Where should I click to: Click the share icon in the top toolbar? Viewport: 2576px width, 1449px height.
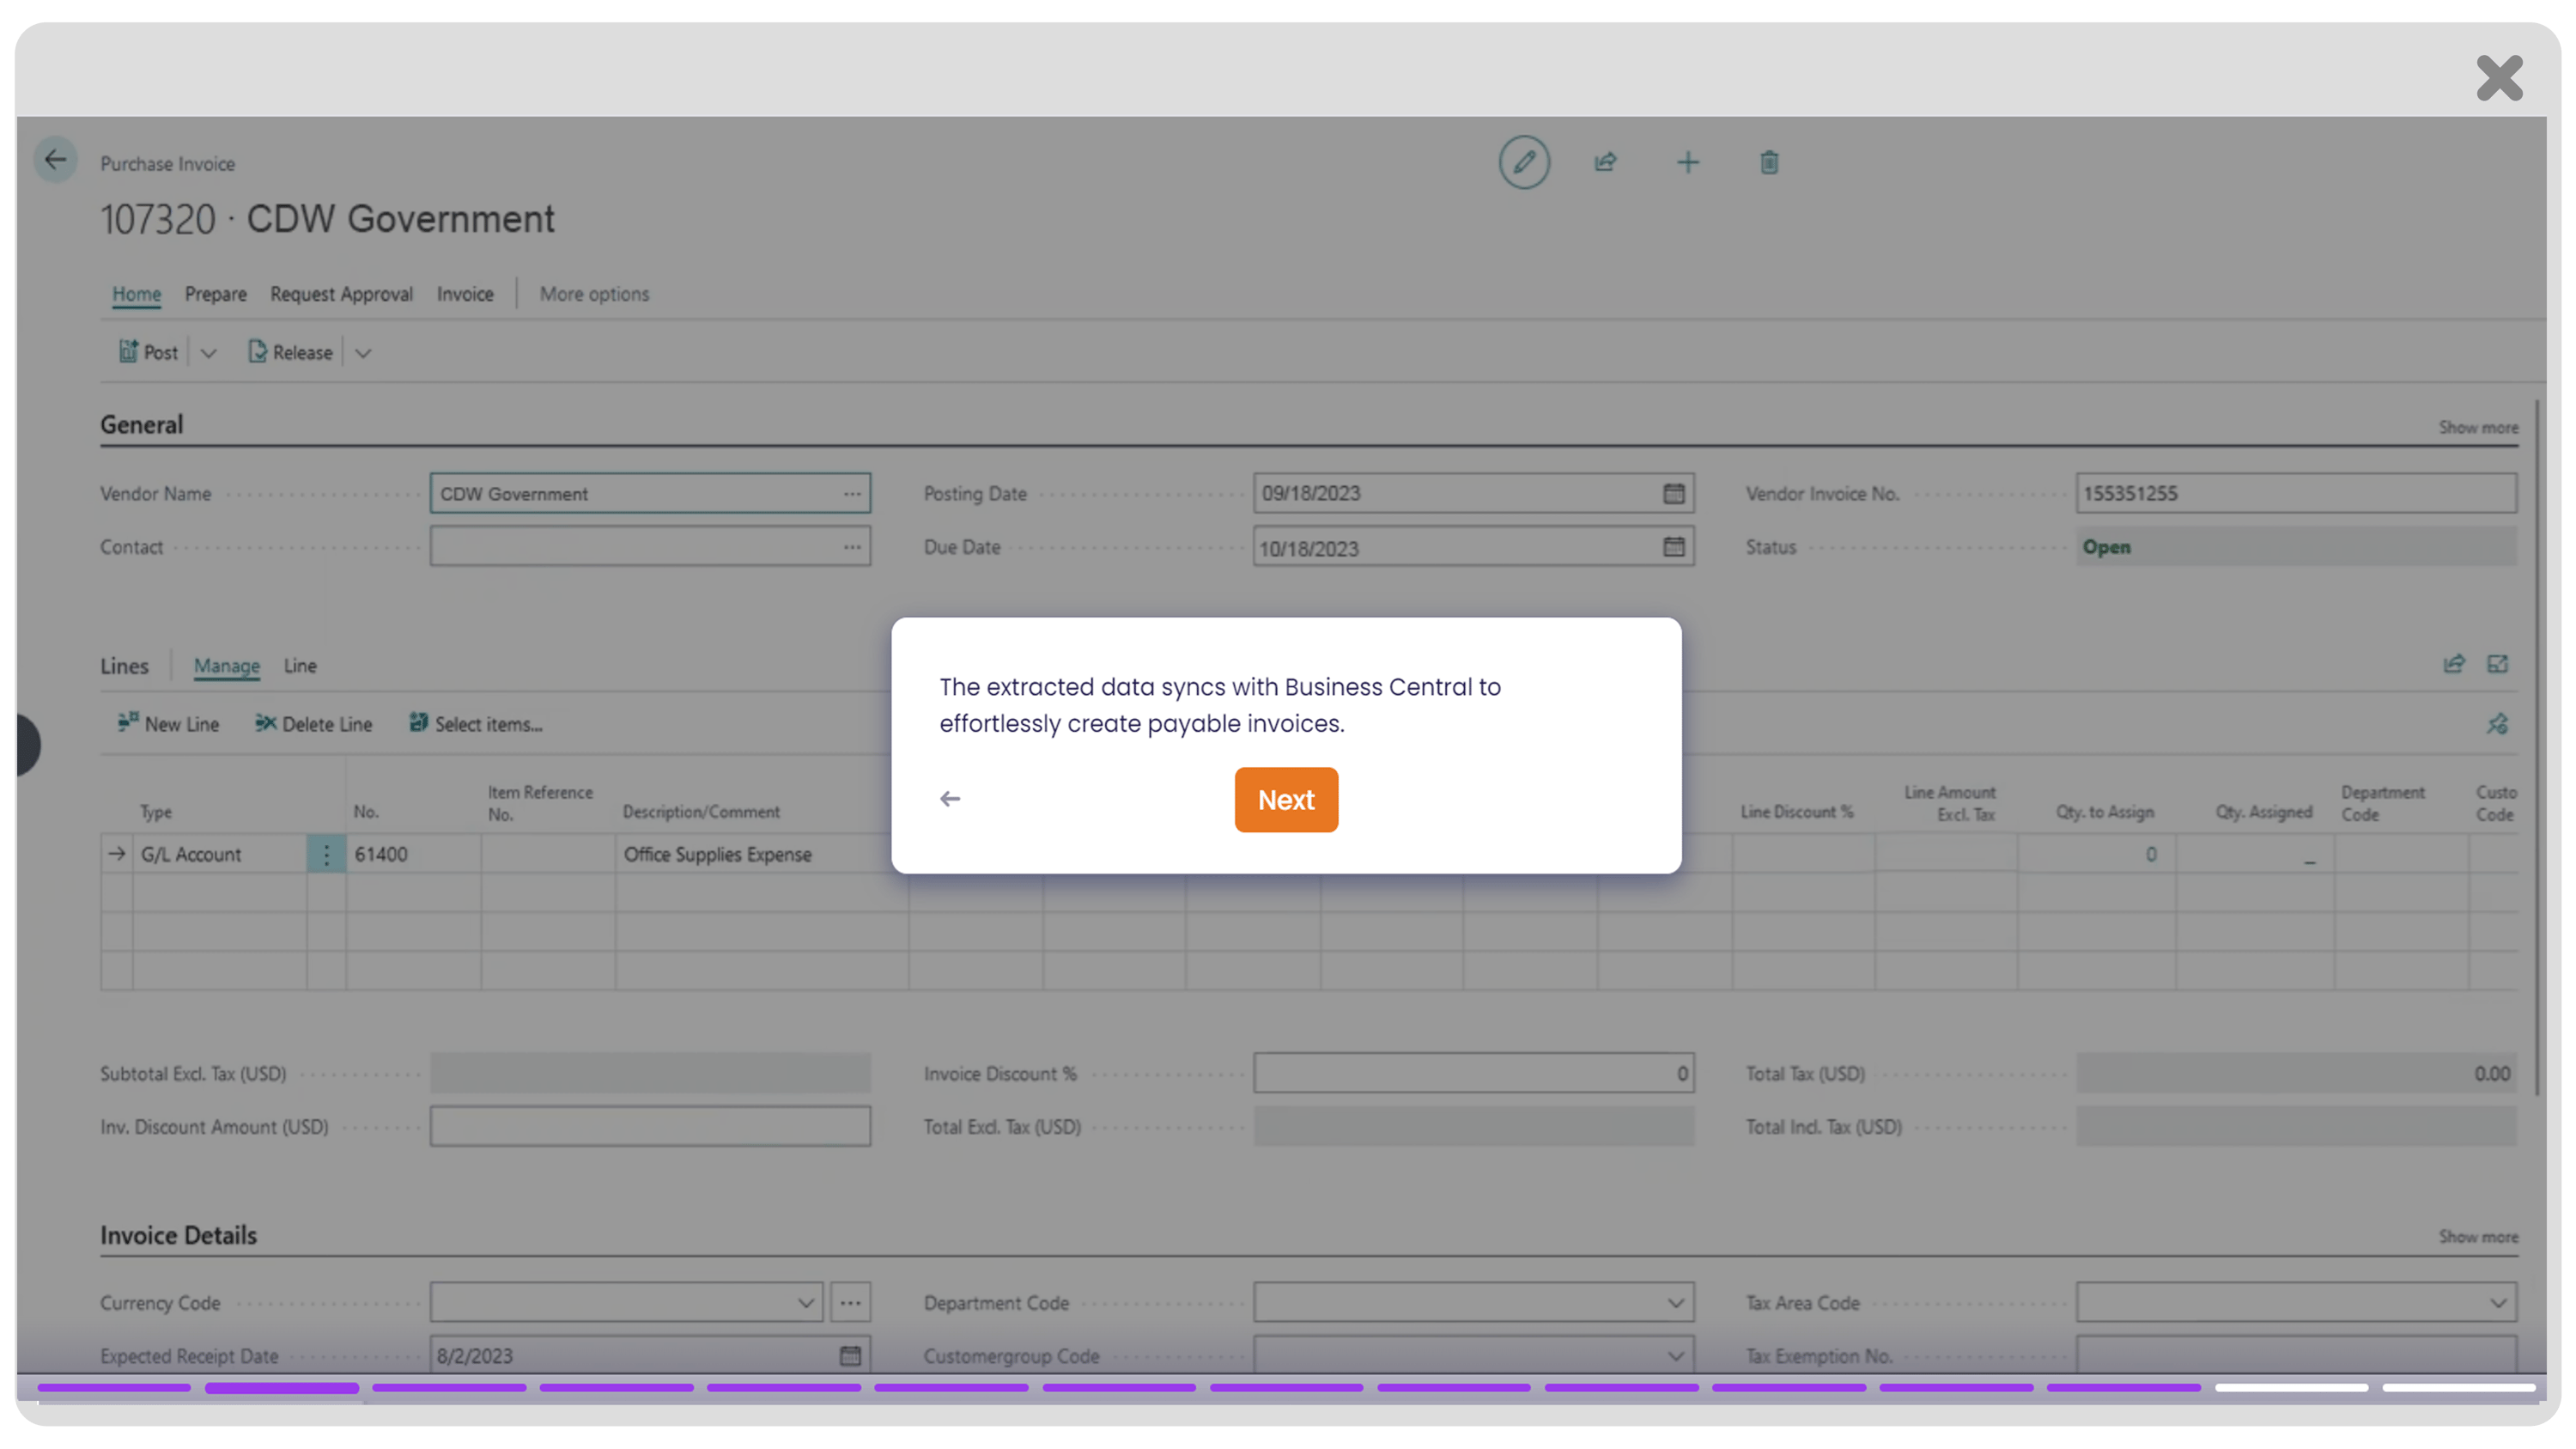[1605, 161]
